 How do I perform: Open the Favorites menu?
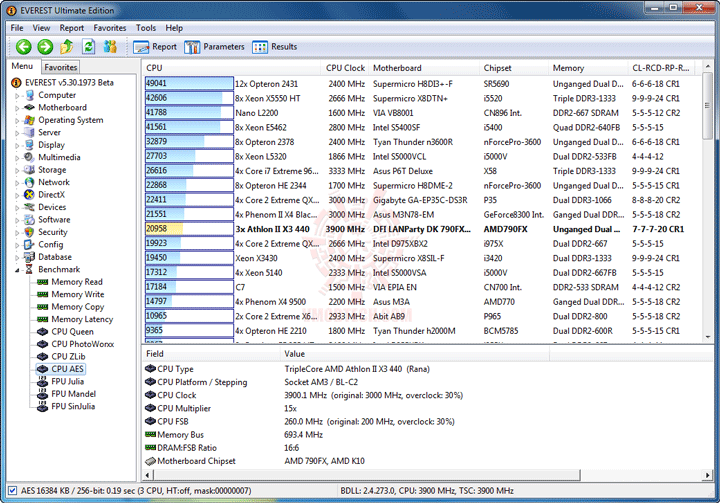[x=110, y=28]
